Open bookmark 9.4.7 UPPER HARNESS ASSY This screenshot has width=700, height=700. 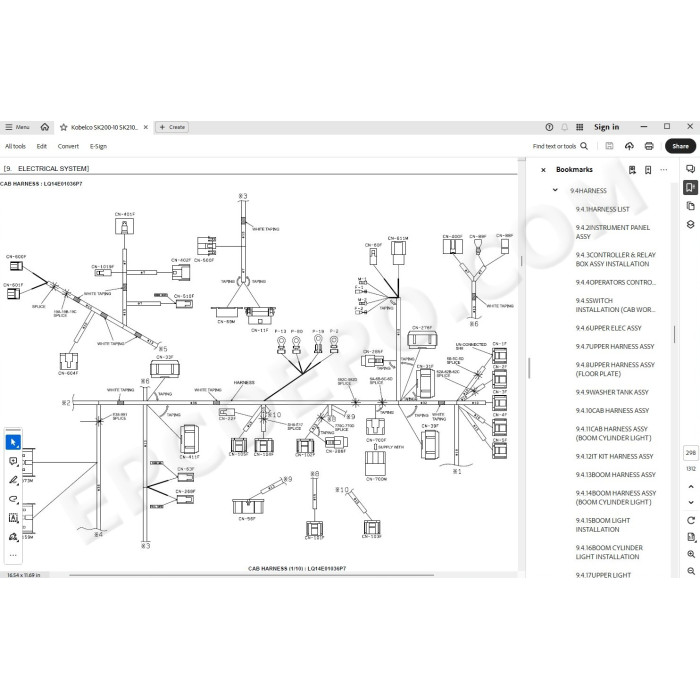click(615, 346)
